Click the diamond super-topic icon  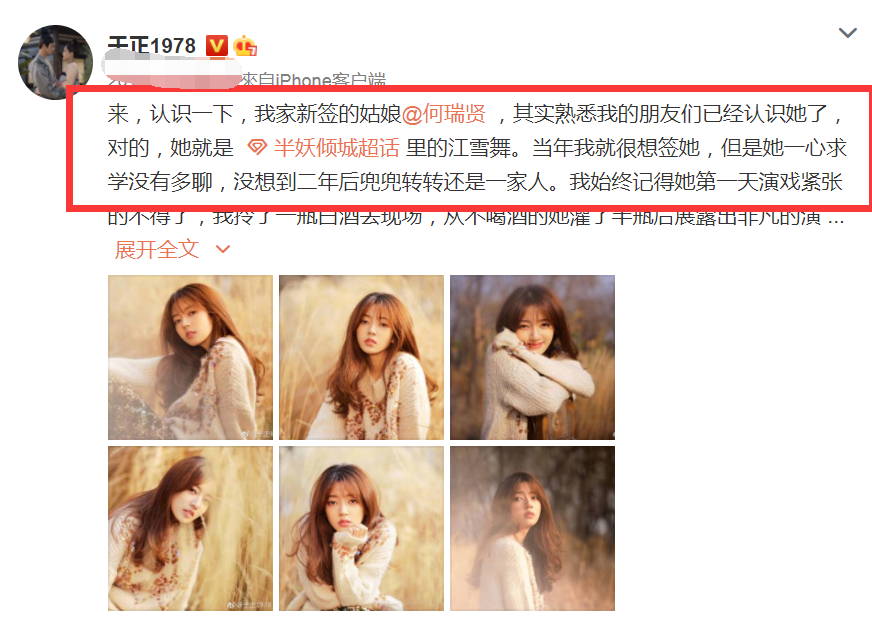pyautogui.click(x=256, y=148)
